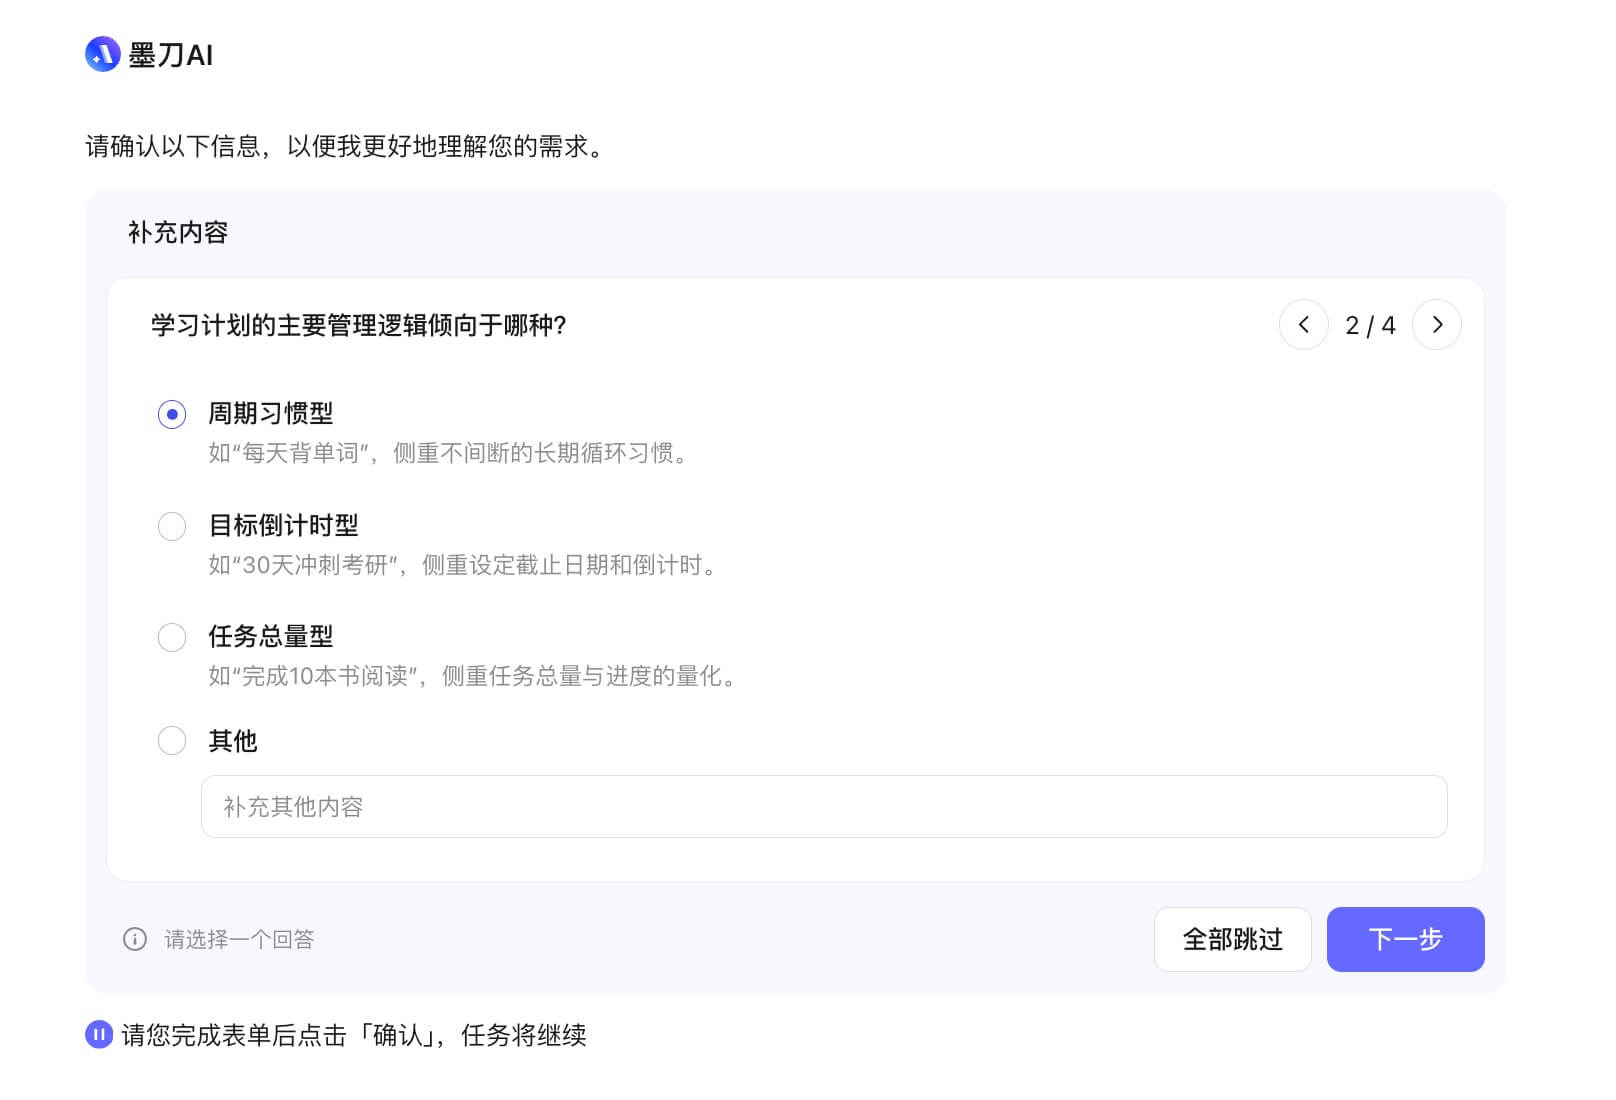1616x1100 pixels.
Task: Click the 全部跳过 button
Action: [x=1232, y=939]
